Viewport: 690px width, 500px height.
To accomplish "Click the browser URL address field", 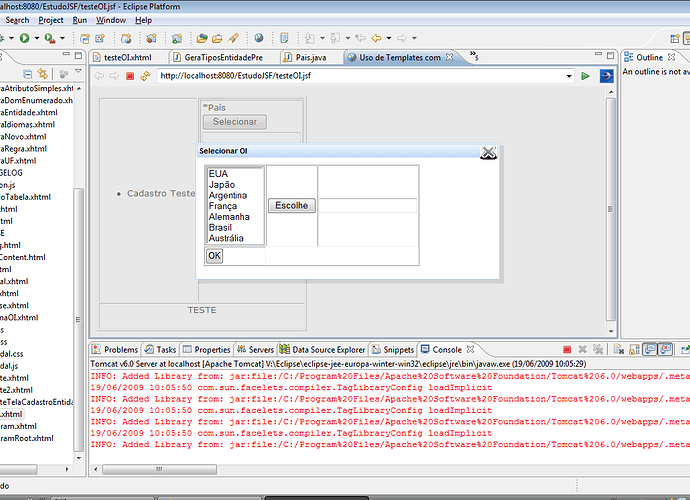I will [361, 76].
